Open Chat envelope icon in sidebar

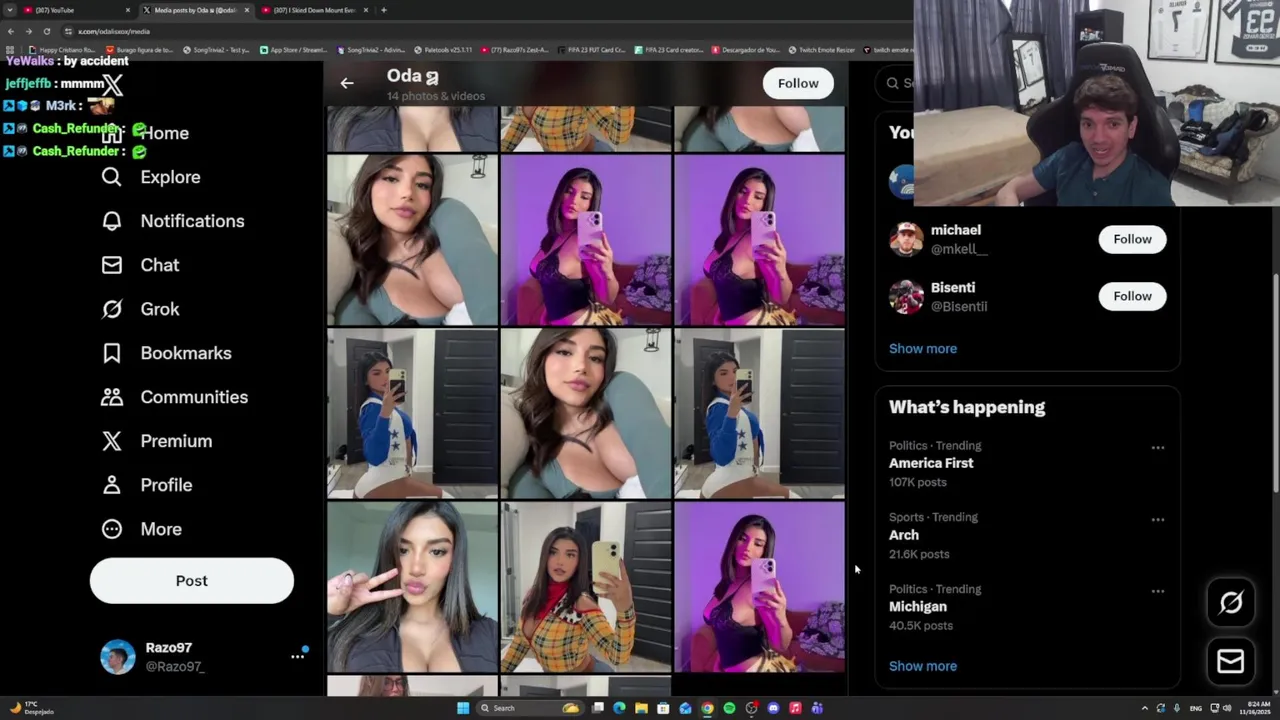[x=111, y=265]
